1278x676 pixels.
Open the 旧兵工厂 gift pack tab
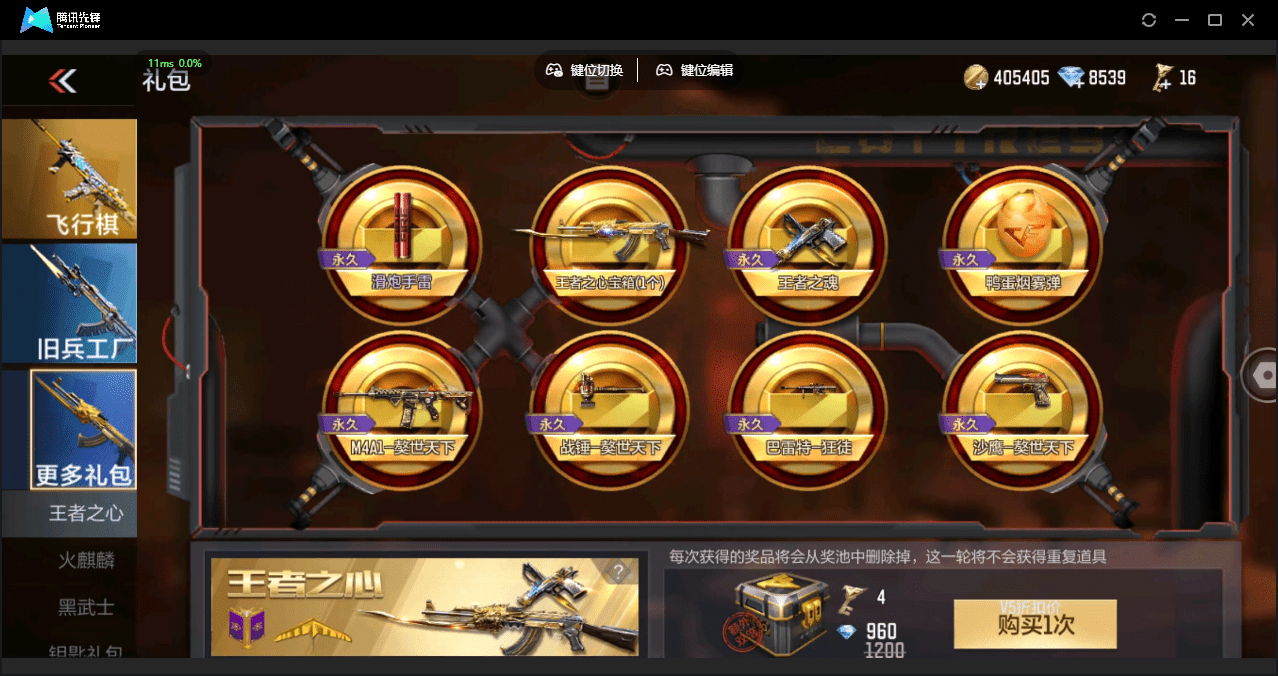[69, 303]
